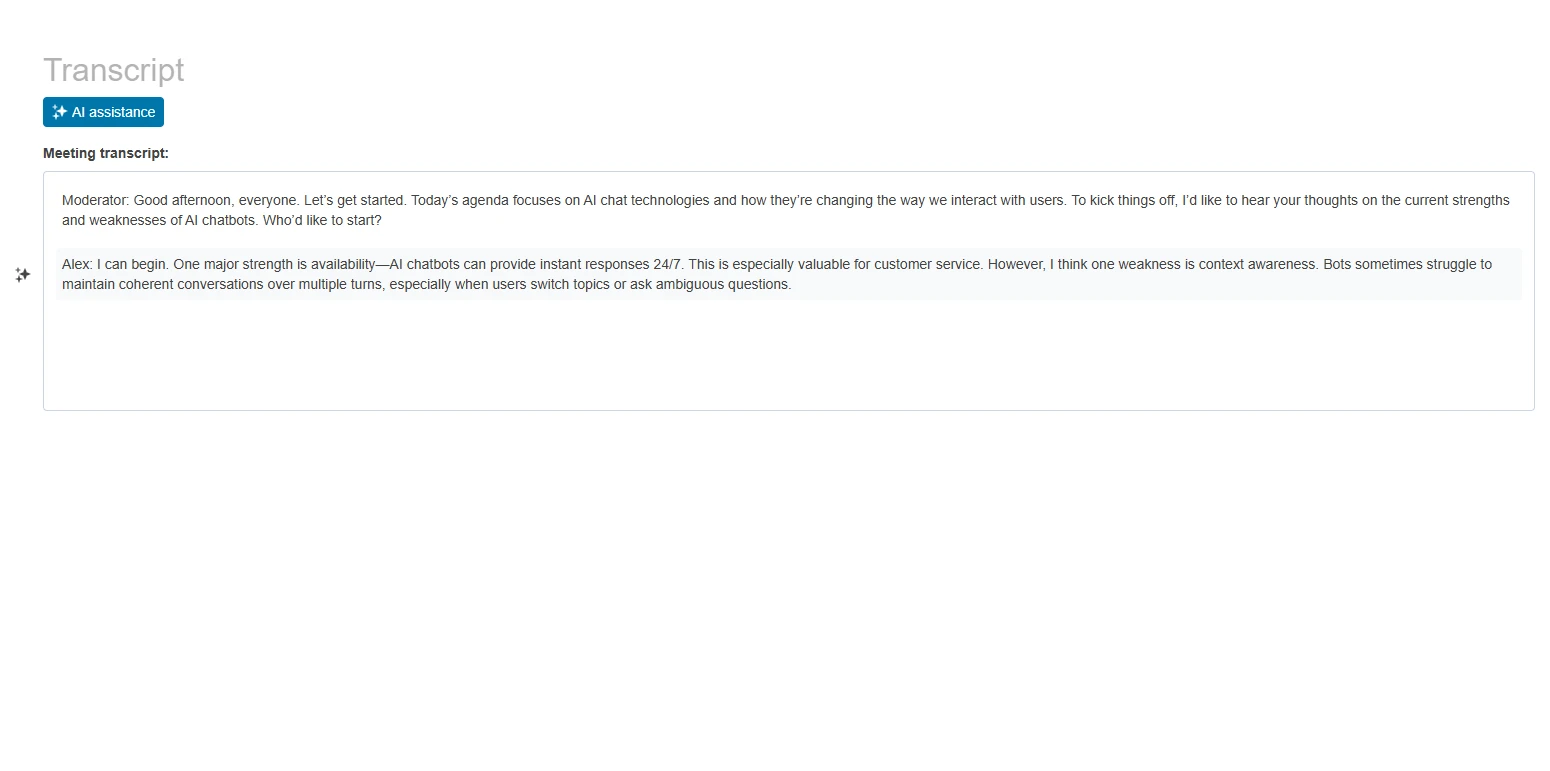The image size is (1550, 771).
Task: Click the Moderator's opening paragraph
Action: (700, 210)
